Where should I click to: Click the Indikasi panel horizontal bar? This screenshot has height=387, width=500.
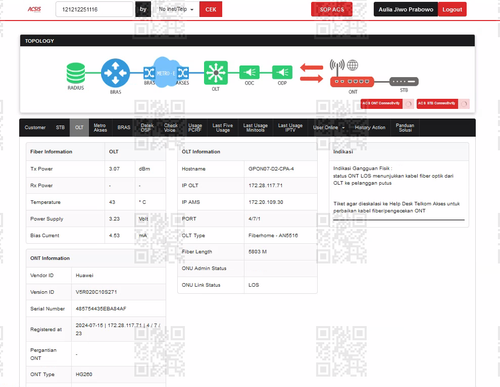pyautogui.click(x=399, y=220)
